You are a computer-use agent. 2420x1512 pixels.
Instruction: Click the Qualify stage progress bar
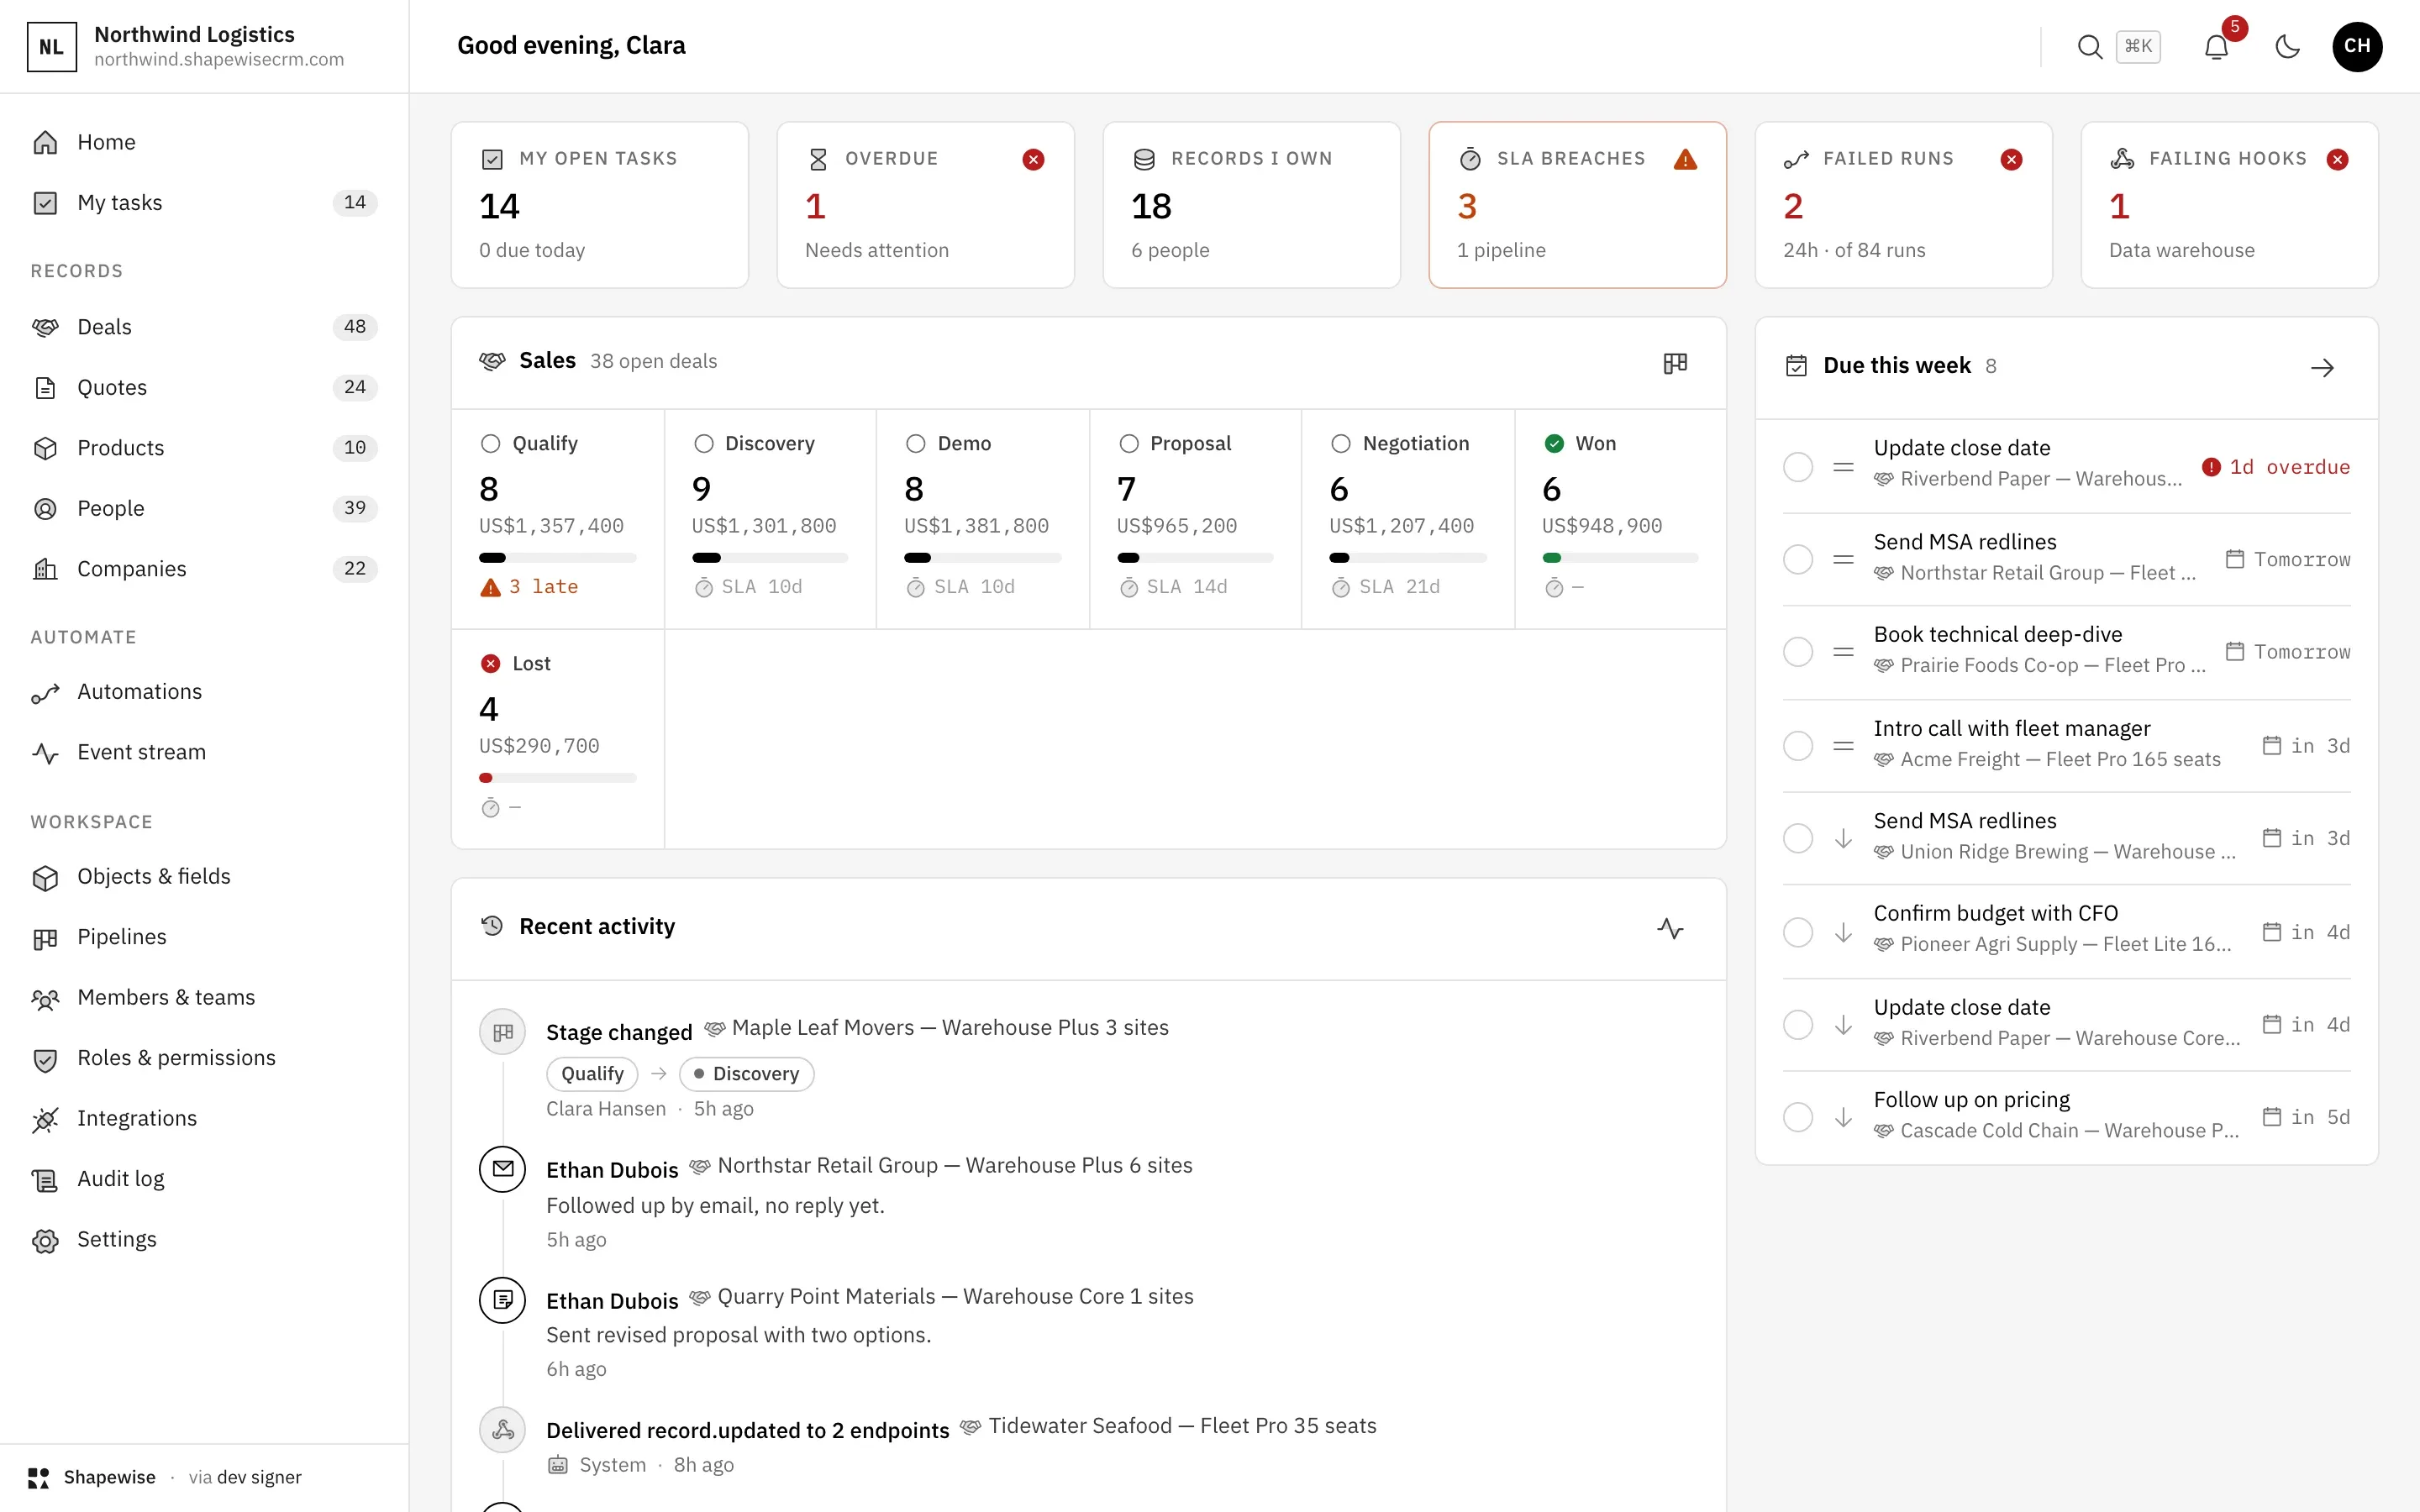pyautogui.click(x=557, y=558)
